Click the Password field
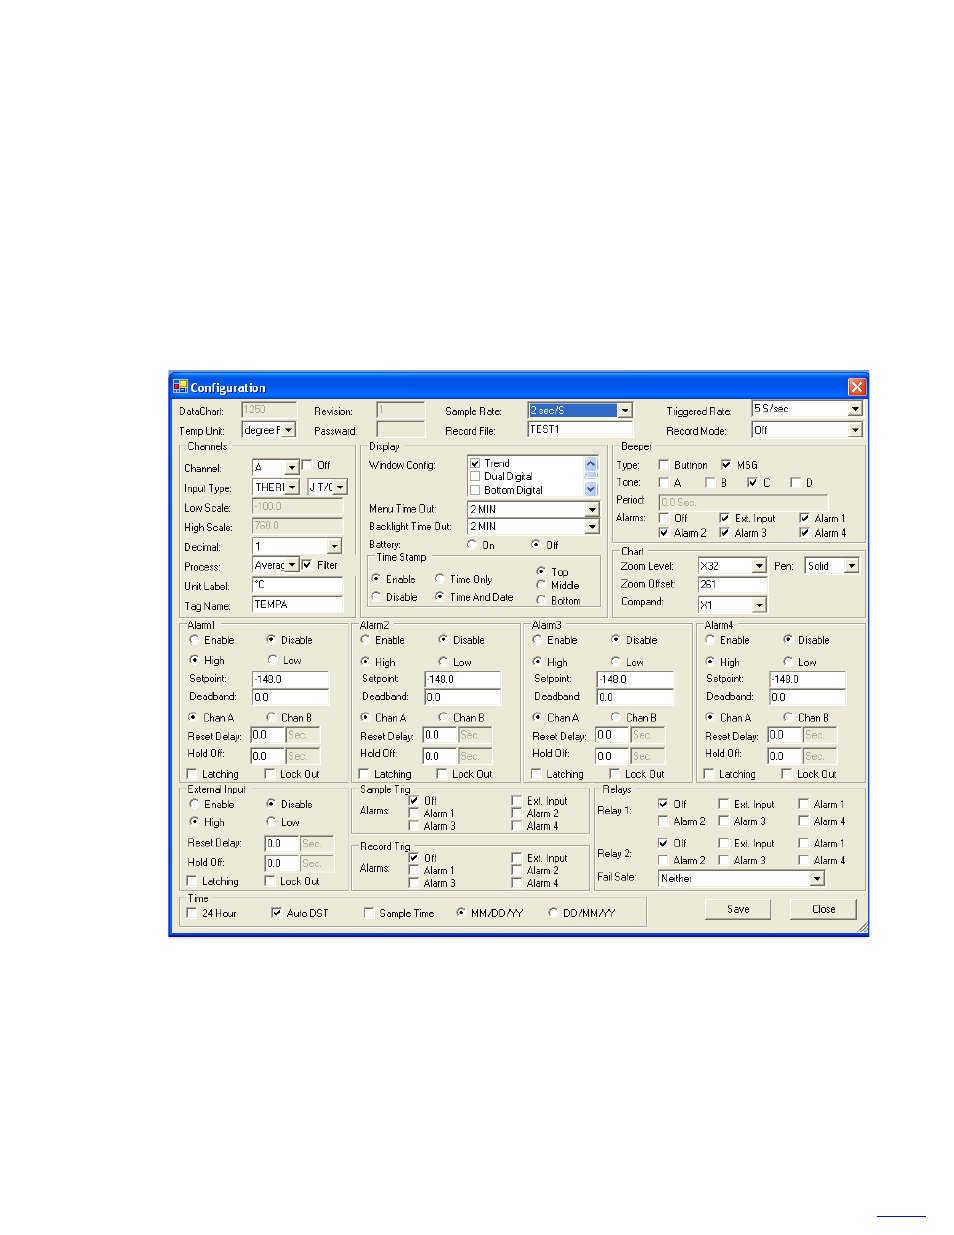Image resolution: width=954 pixels, height=1235 pixels. click(400, 430)
